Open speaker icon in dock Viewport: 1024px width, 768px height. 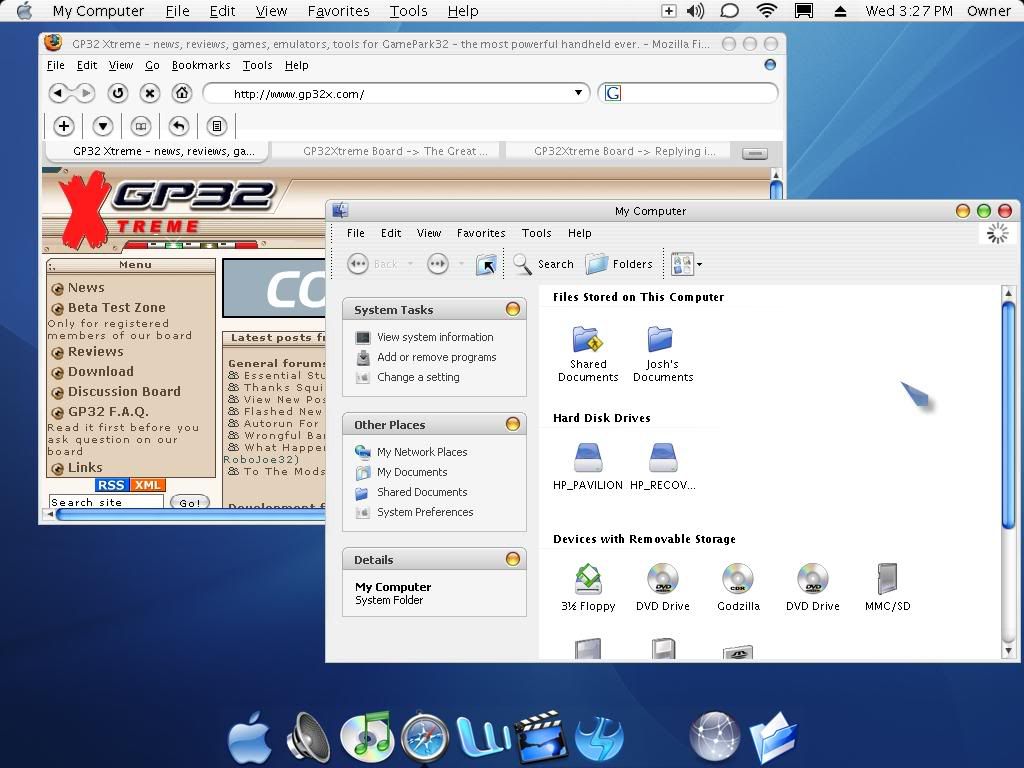[308, 738]
